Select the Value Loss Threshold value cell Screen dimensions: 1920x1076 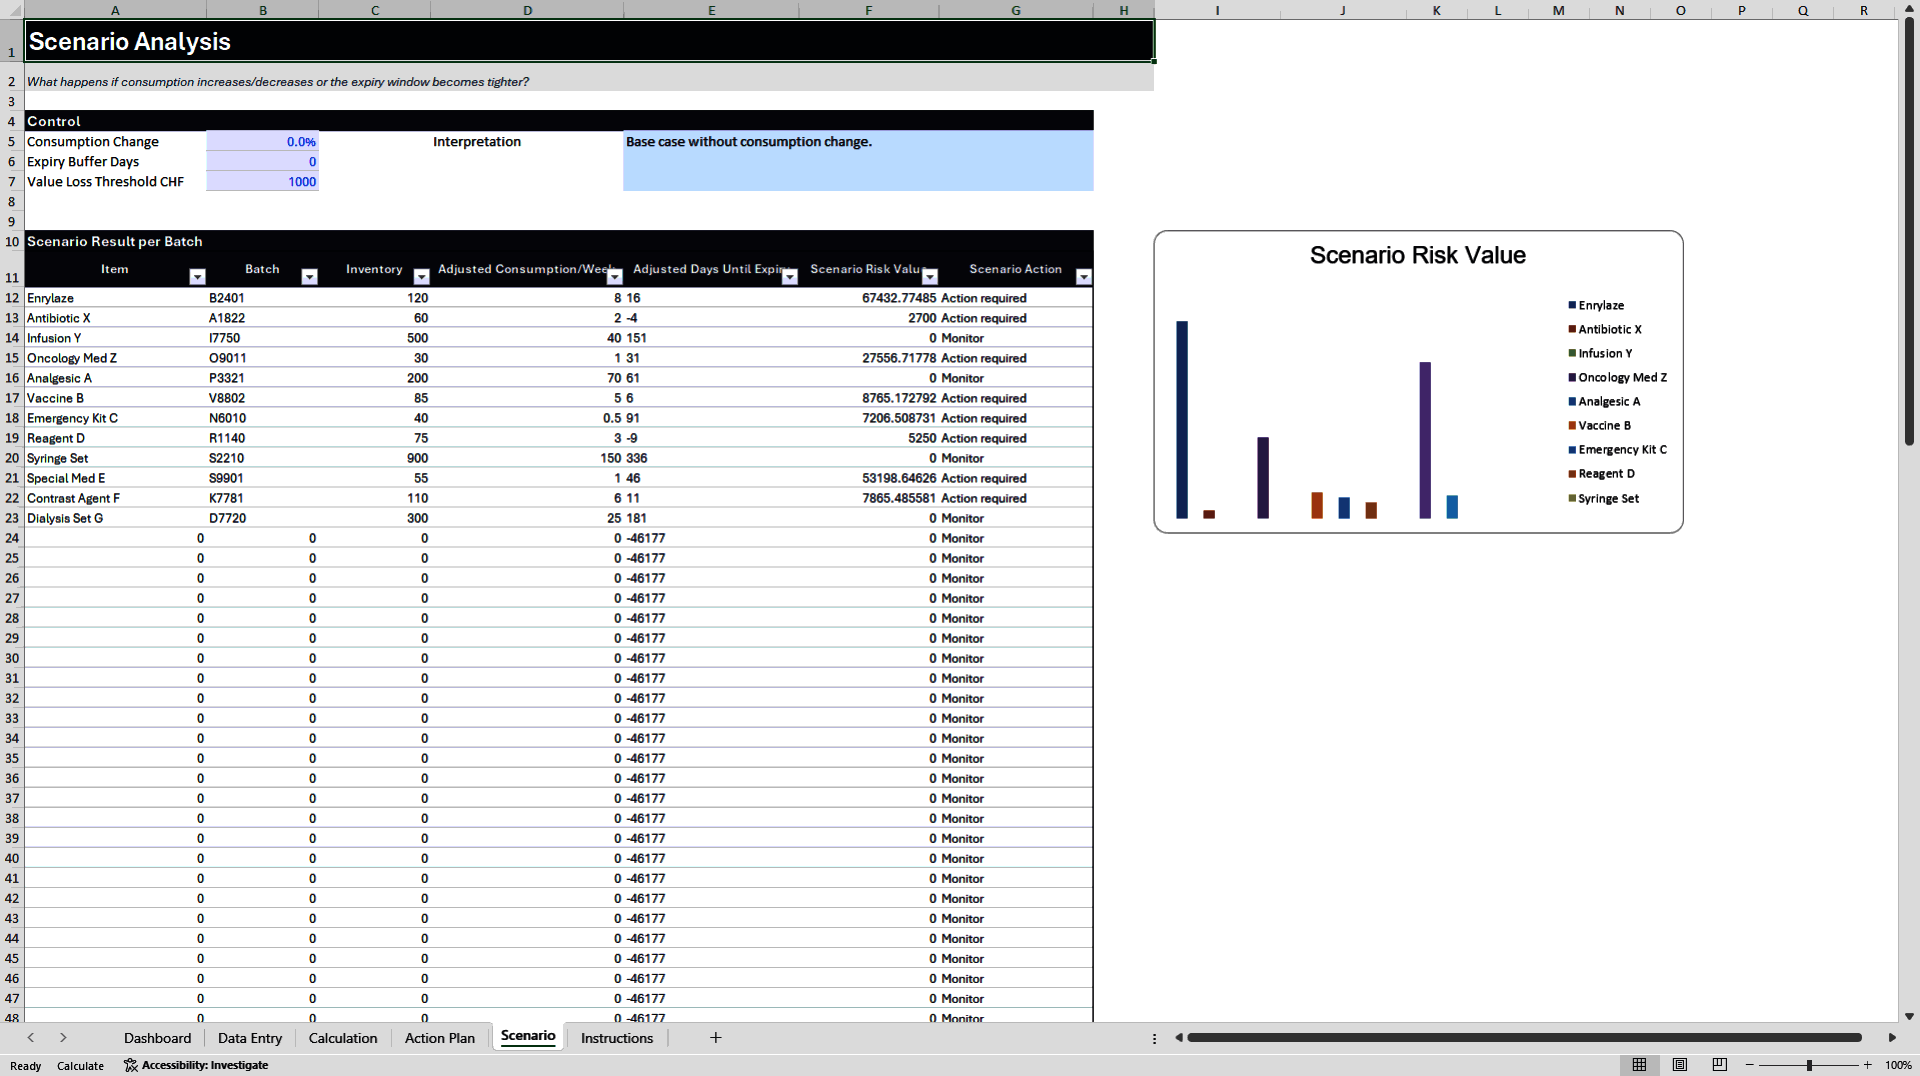click(262, 182)
